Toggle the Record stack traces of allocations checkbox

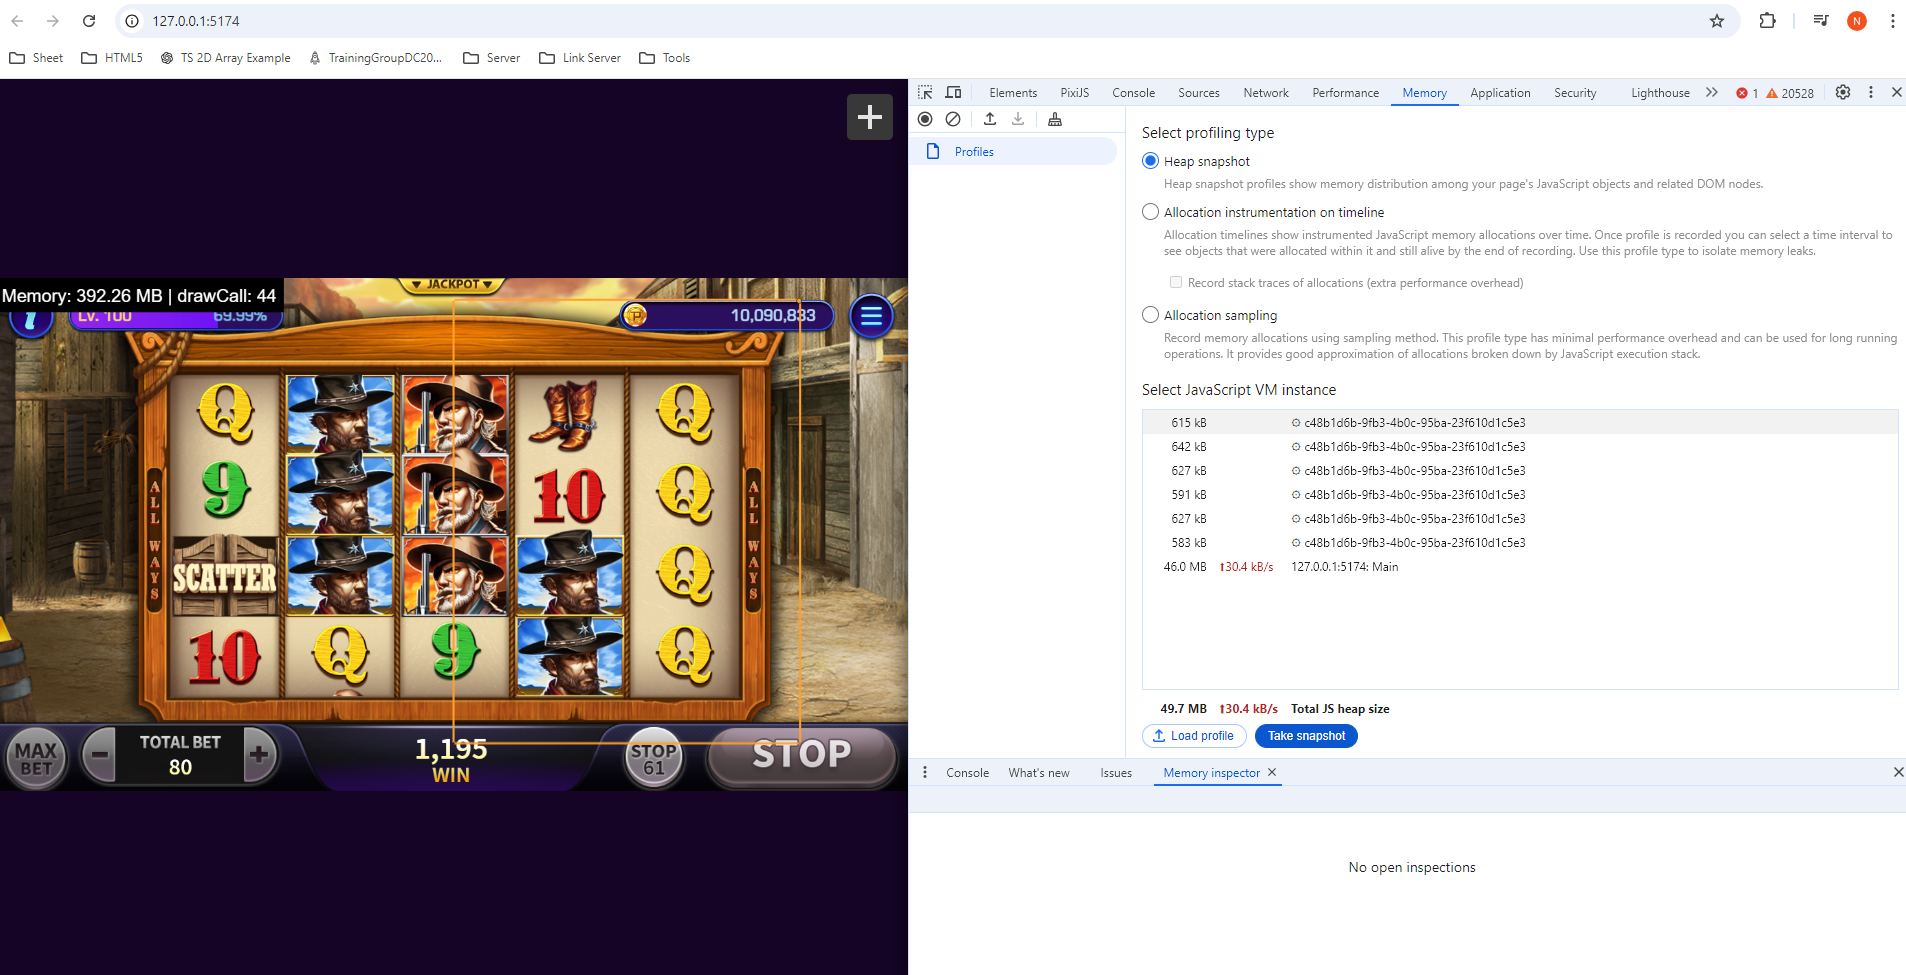pyautogui.click(x=1176, y=283)
